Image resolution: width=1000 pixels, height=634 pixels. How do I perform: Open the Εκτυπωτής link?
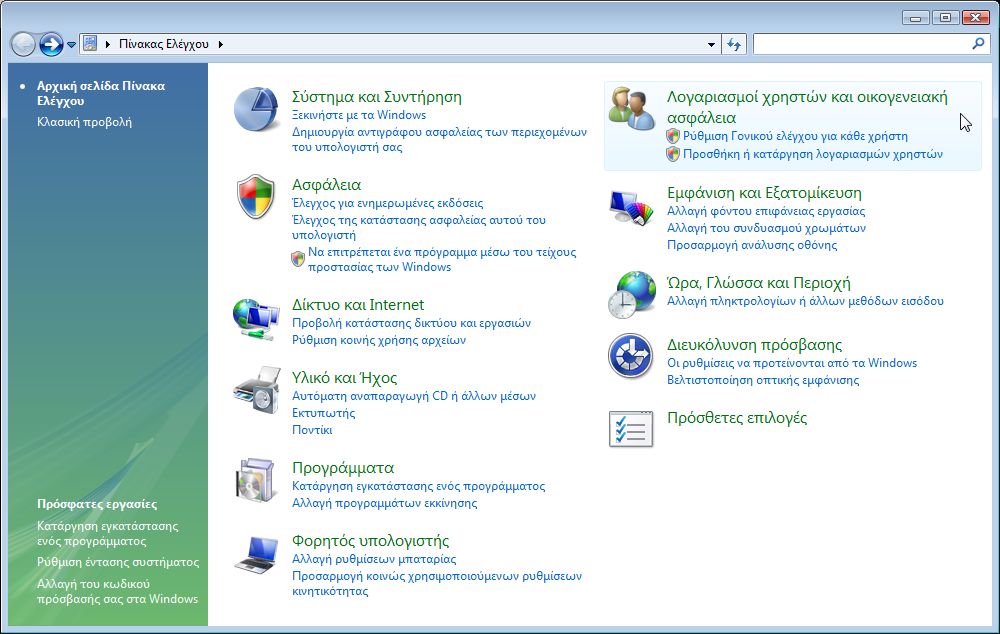pos(323,413)
